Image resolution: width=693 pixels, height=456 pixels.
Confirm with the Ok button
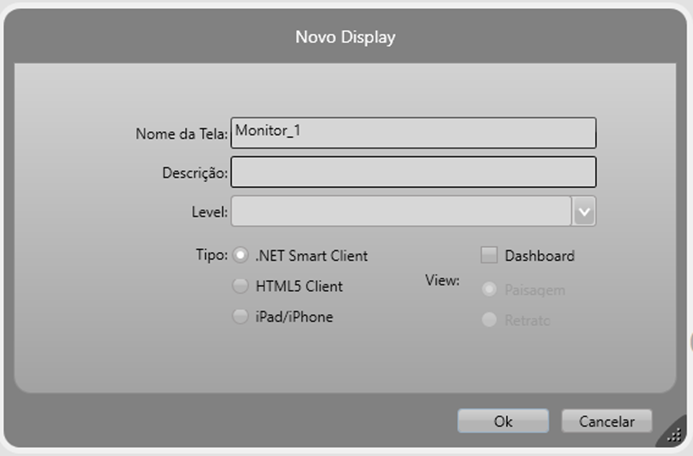[503, 421]
